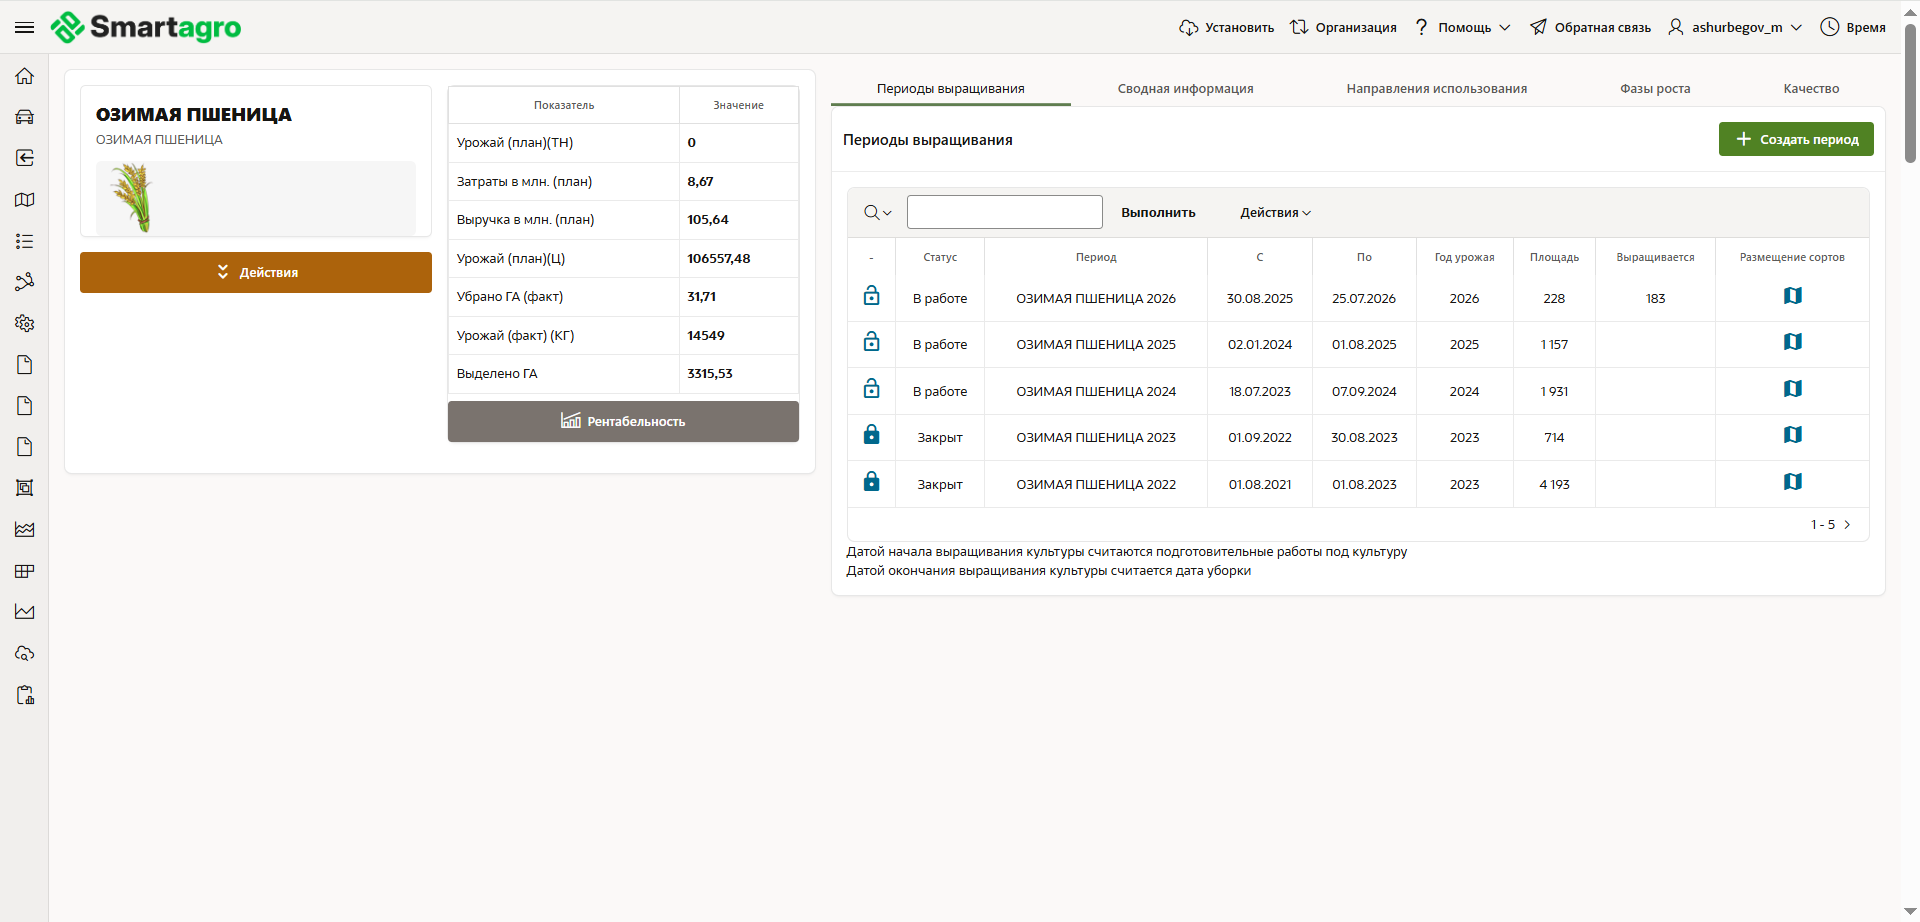Expand the Действия dropdown in table toolbar
The height and width of the screenshot is (922, 1920).
(1275, 213)
